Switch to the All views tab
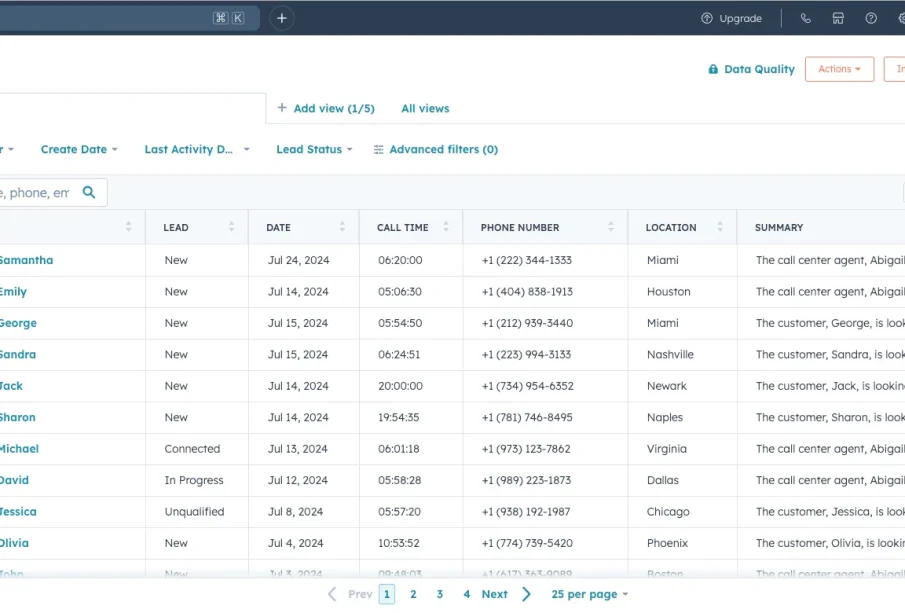This screenshot has height=613, width=905. click(425, 108)
